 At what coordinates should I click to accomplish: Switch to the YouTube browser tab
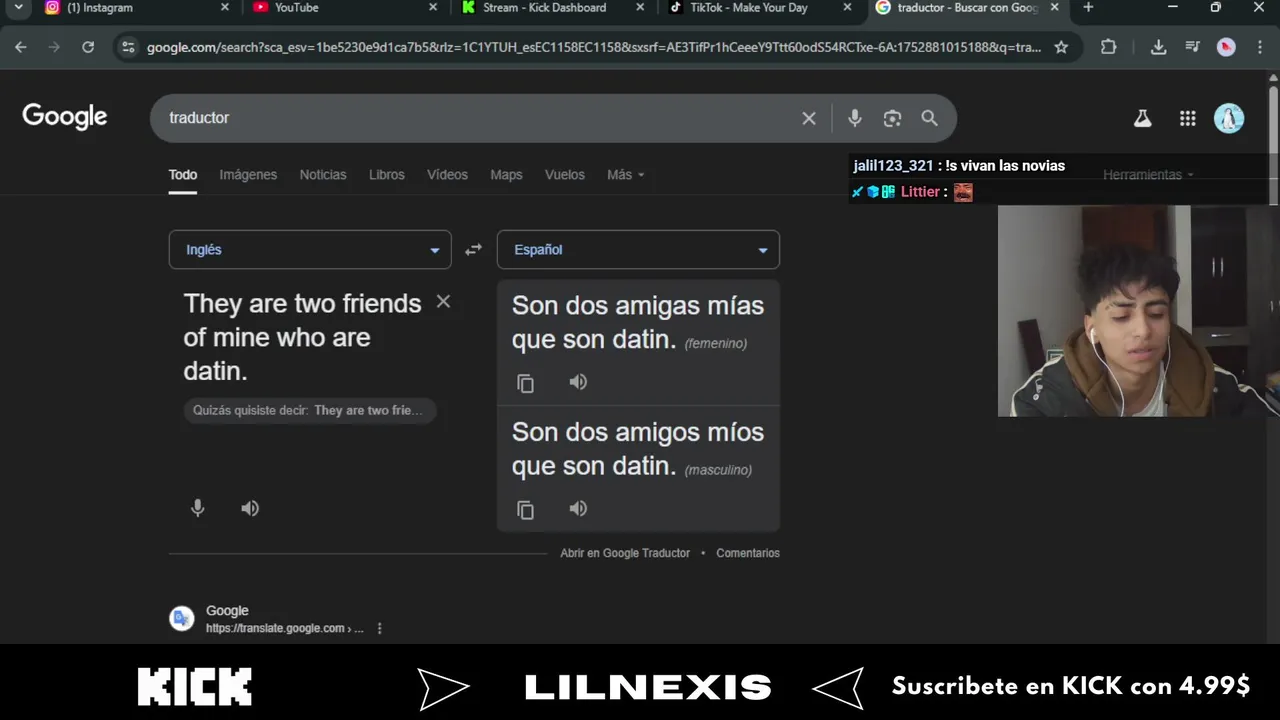345,8
